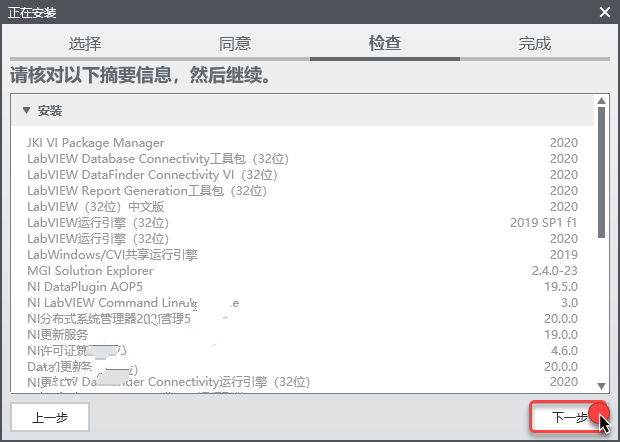620x442 pixels.
Task: Click the 下一步 button
Action: tap(569, 417)
